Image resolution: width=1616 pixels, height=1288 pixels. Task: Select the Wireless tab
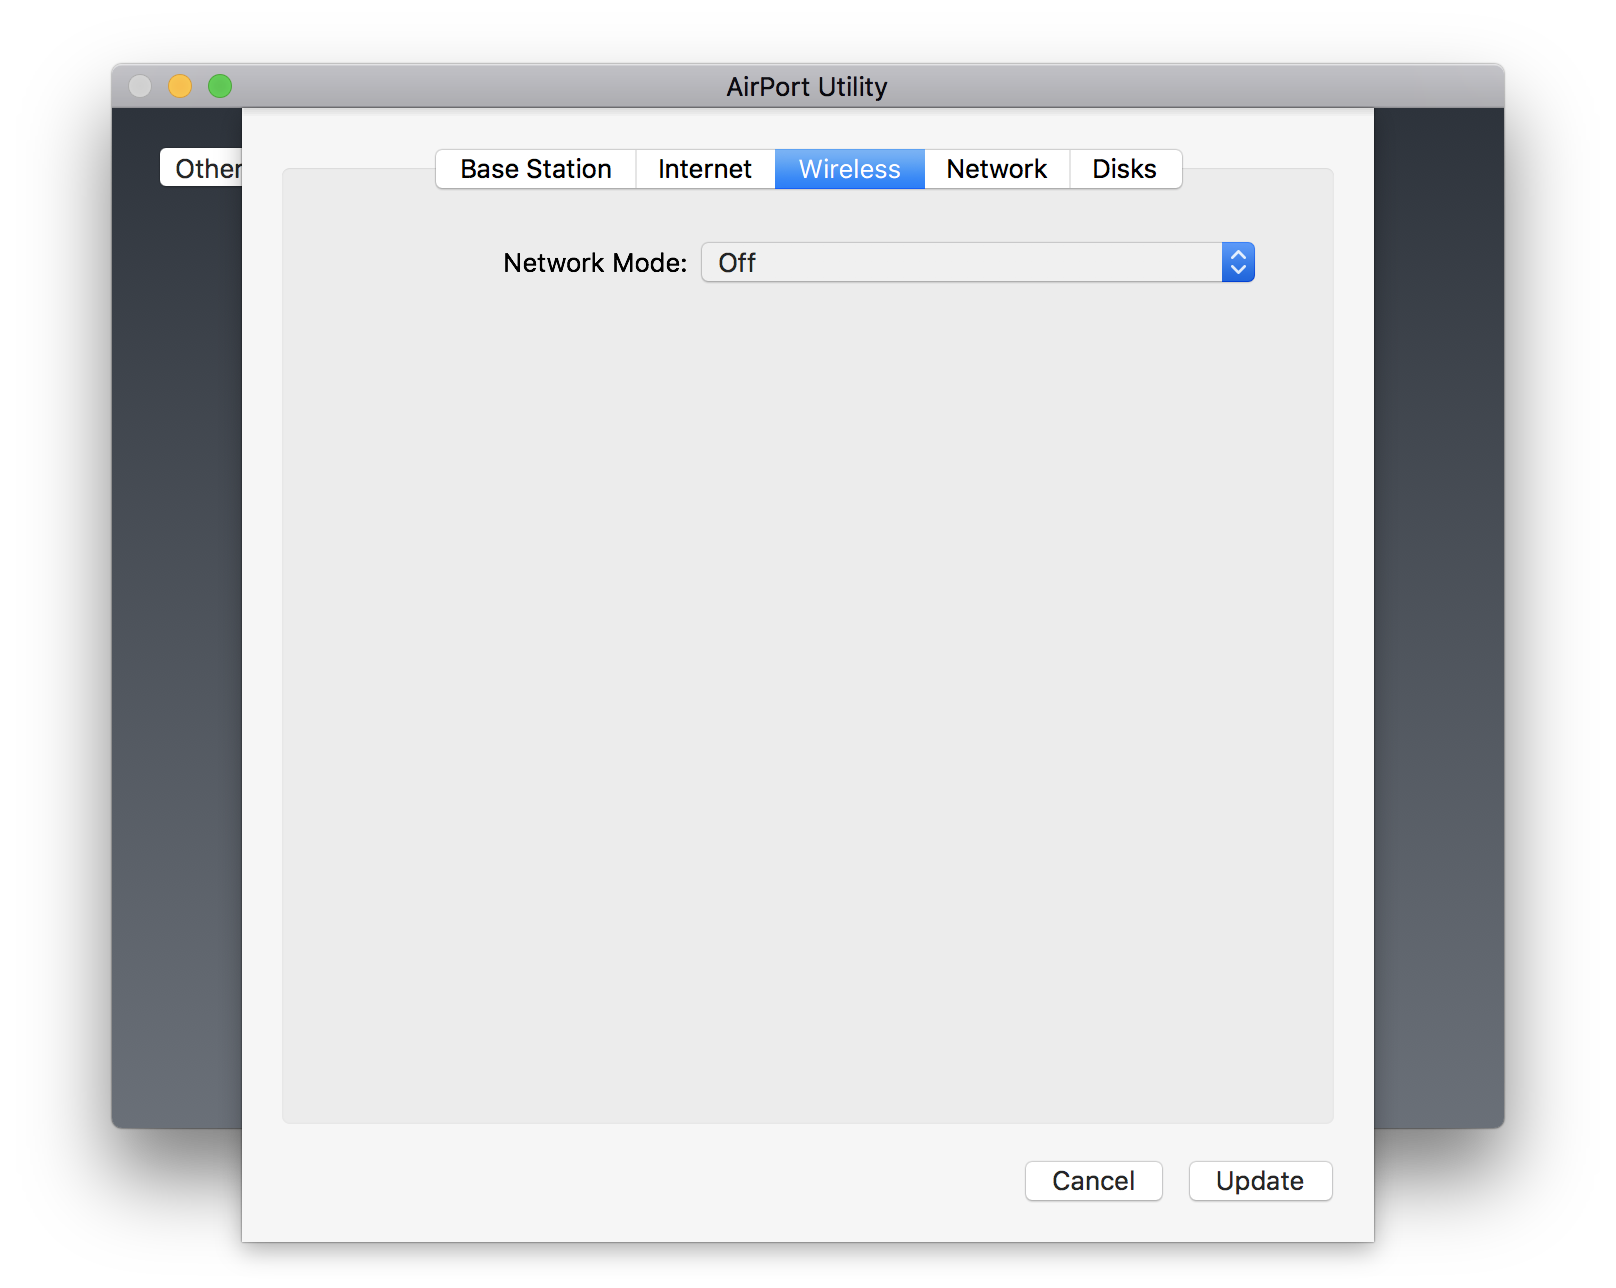click(x=850, y=169)
